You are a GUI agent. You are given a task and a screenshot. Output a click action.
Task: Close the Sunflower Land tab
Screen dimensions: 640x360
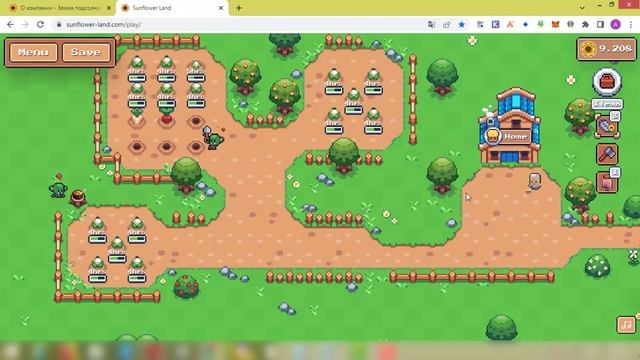[221, 8]
